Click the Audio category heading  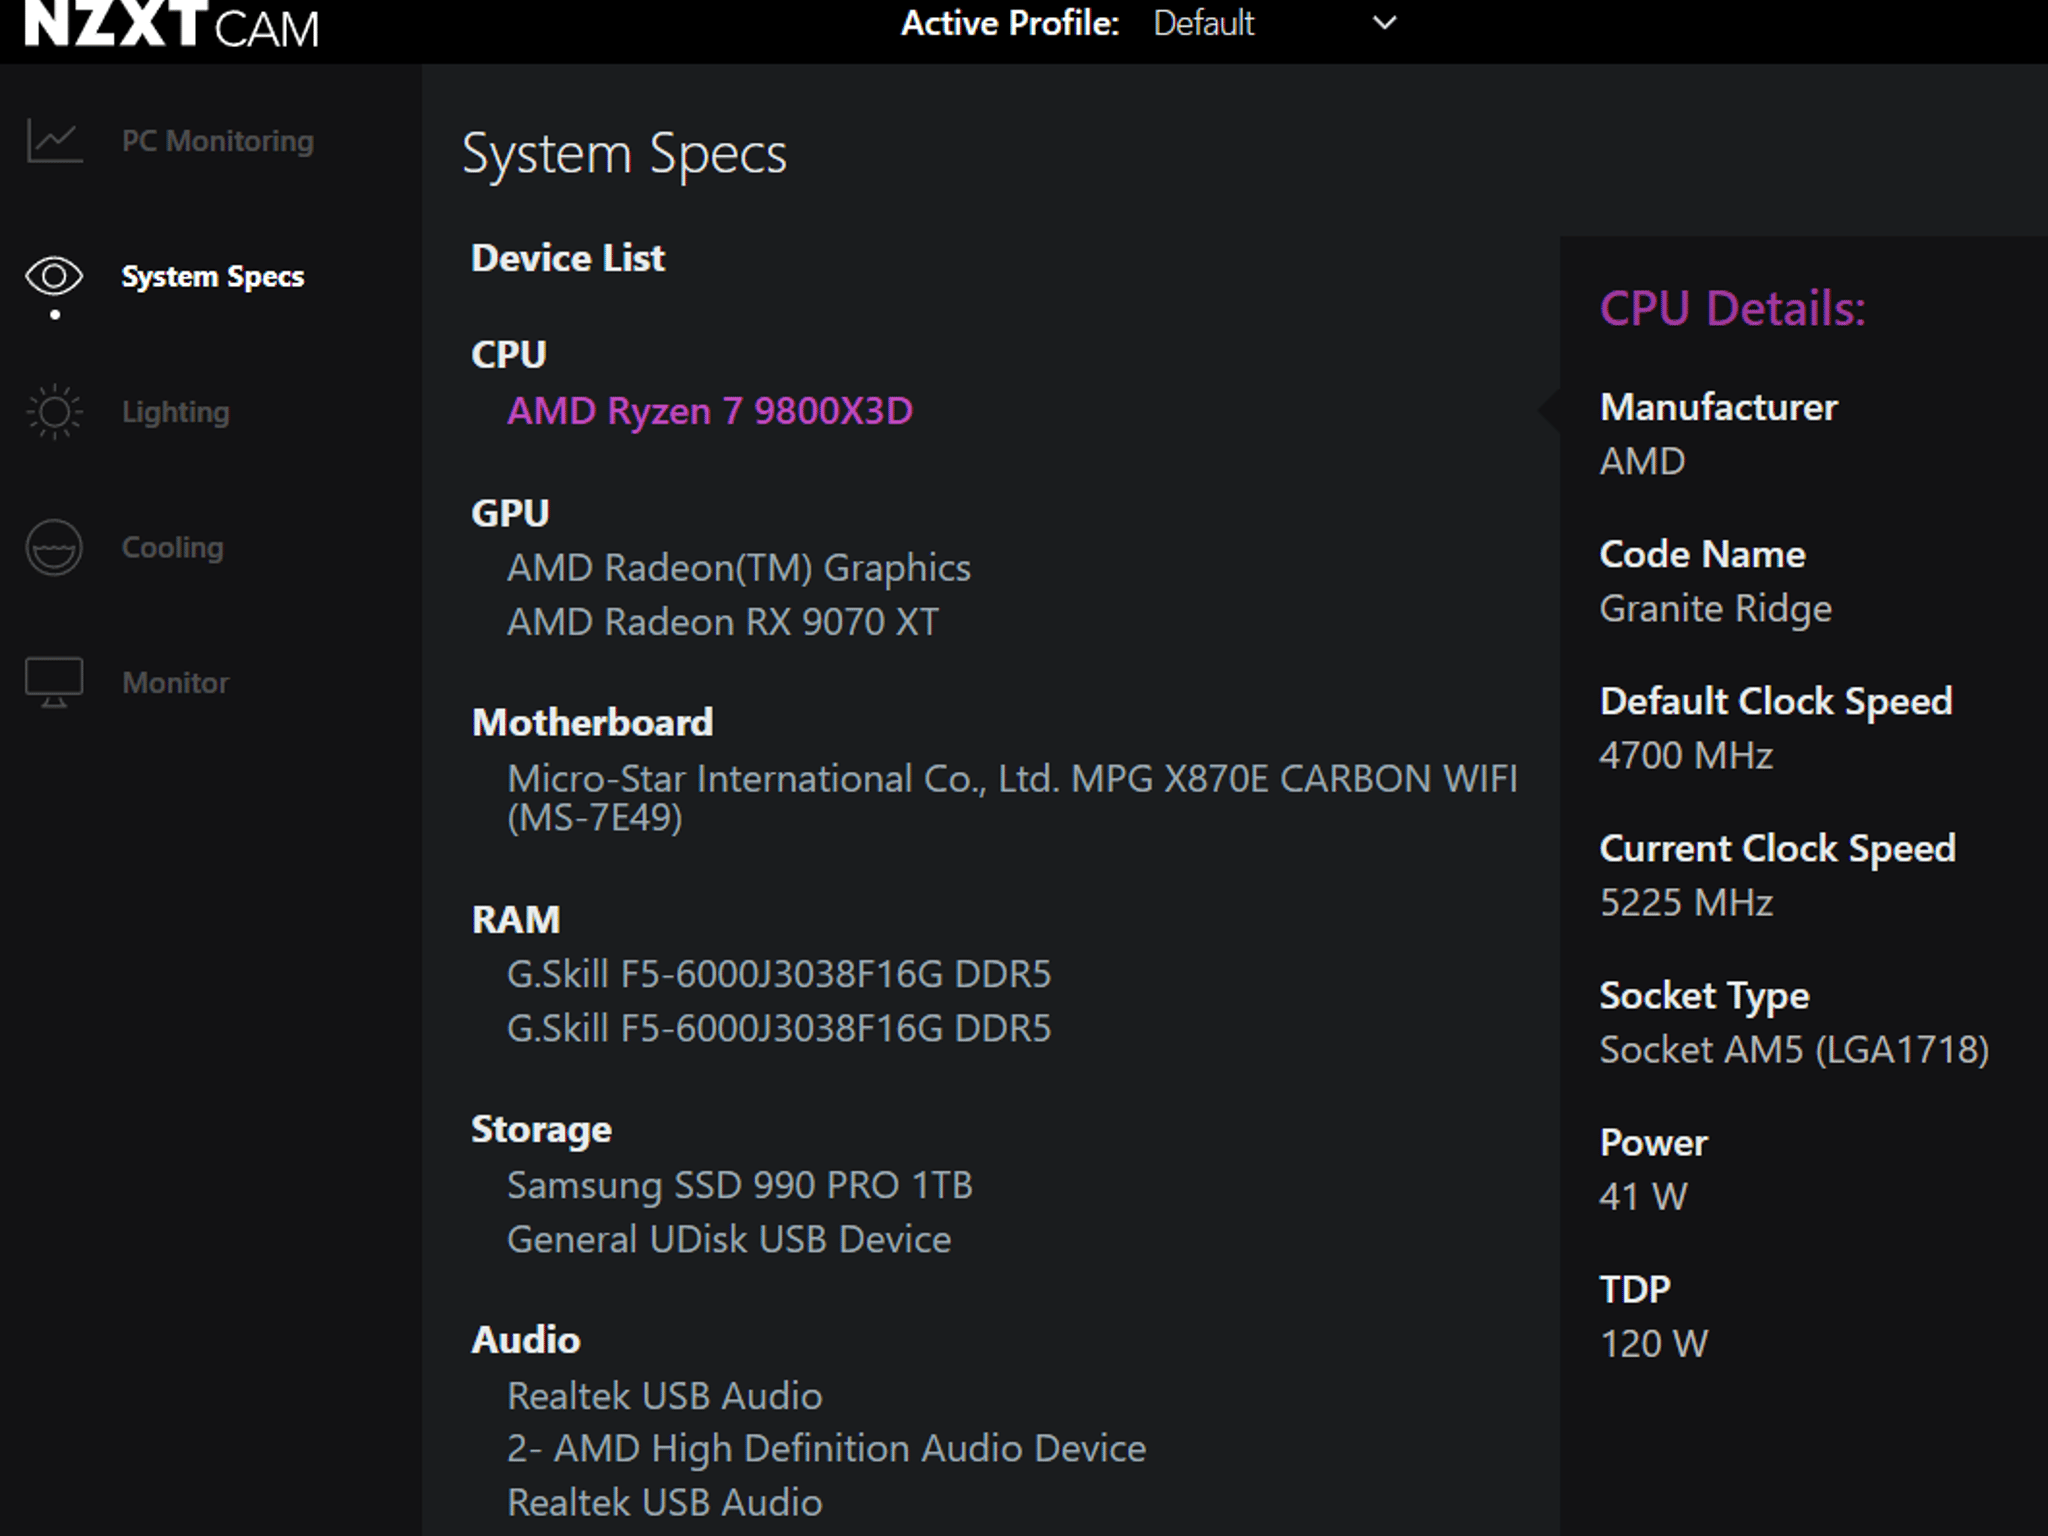525,1340
